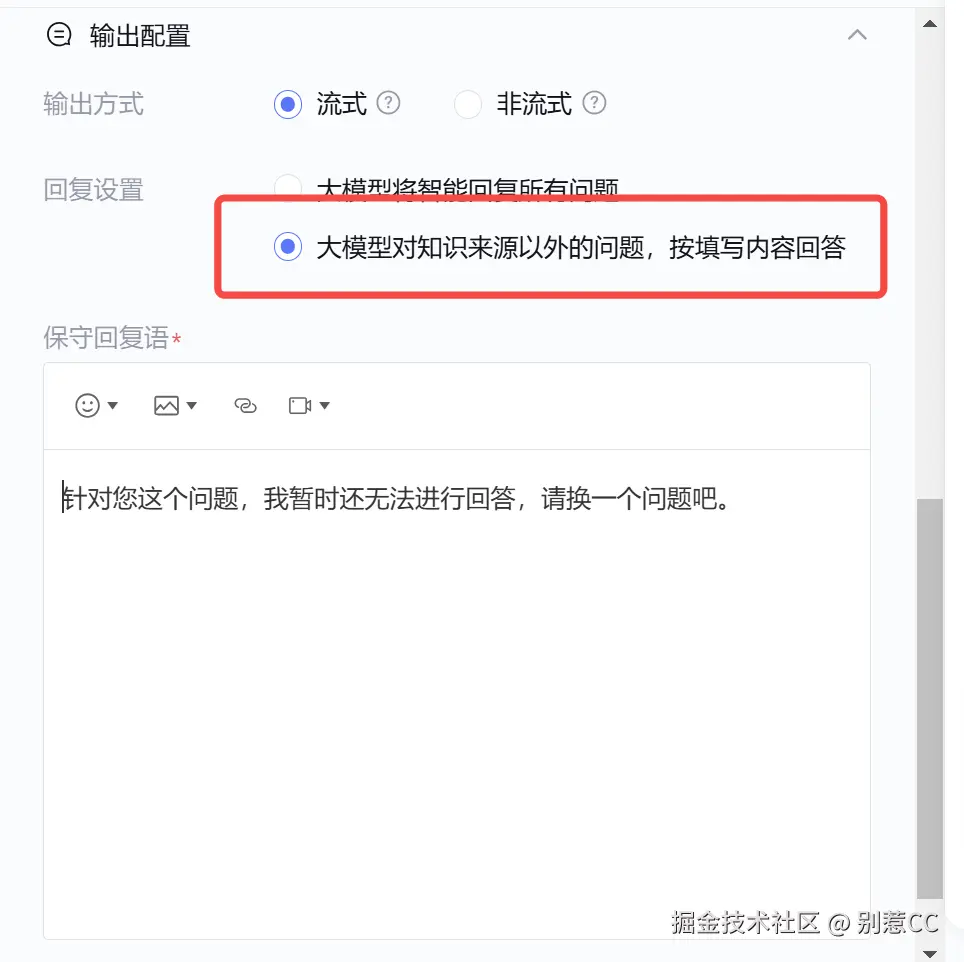Open the emoji picker icon
The height and width of the screenshot is (962, 964).
87,406
